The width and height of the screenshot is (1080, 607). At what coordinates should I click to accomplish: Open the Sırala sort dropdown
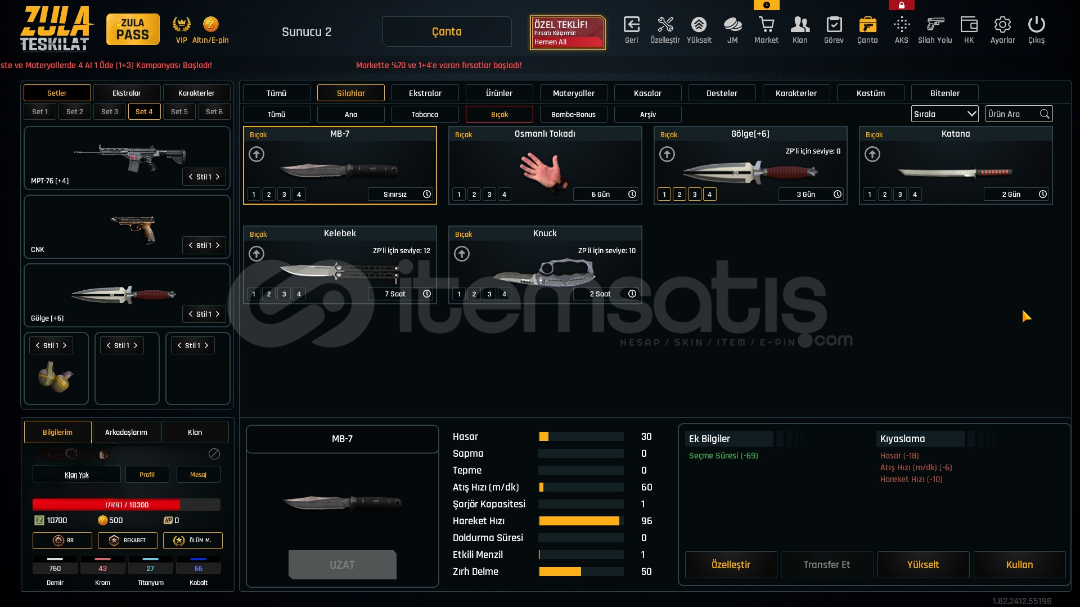point(944,114)
